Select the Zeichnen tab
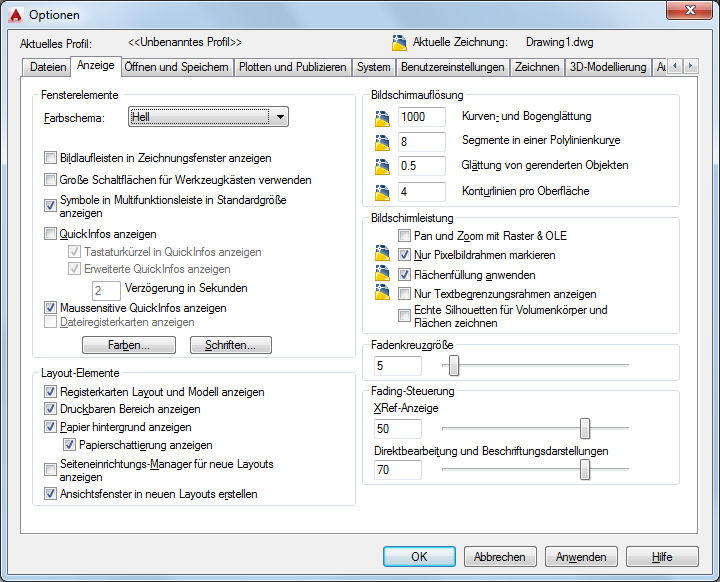 point(536,67)
